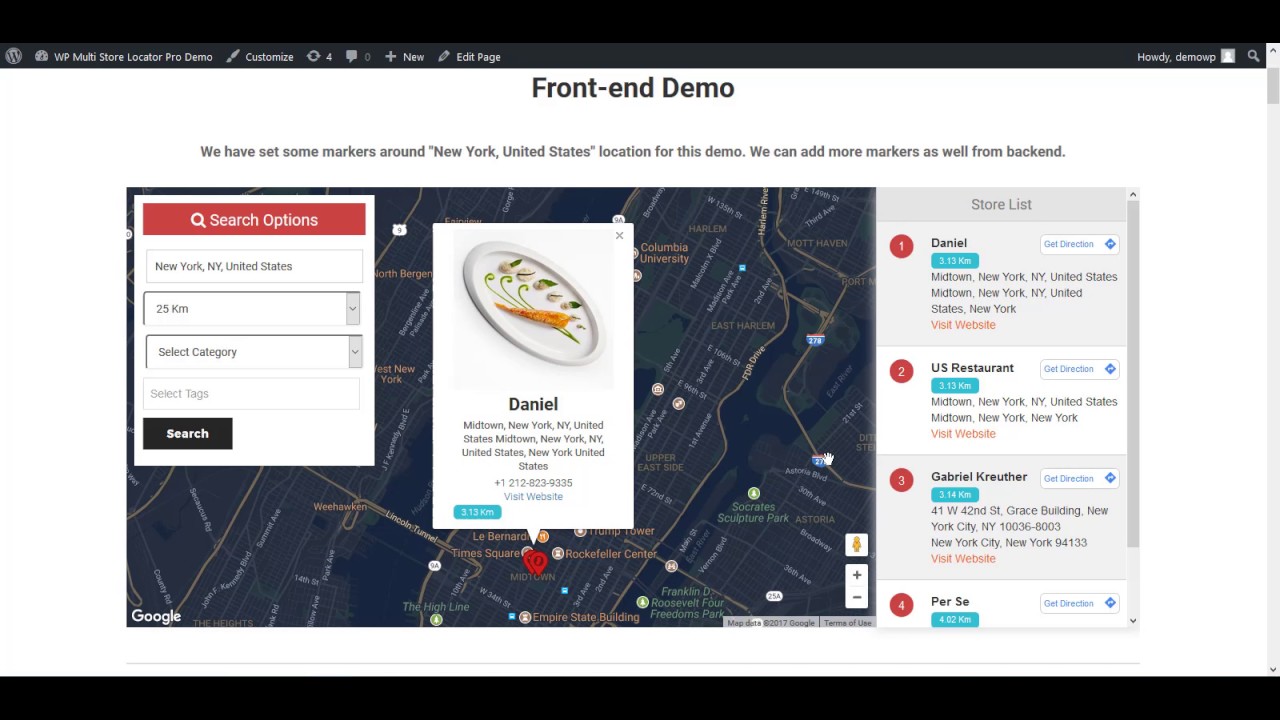Click the Google logo on the map
1280x720 pixels.
pos(156,617)
